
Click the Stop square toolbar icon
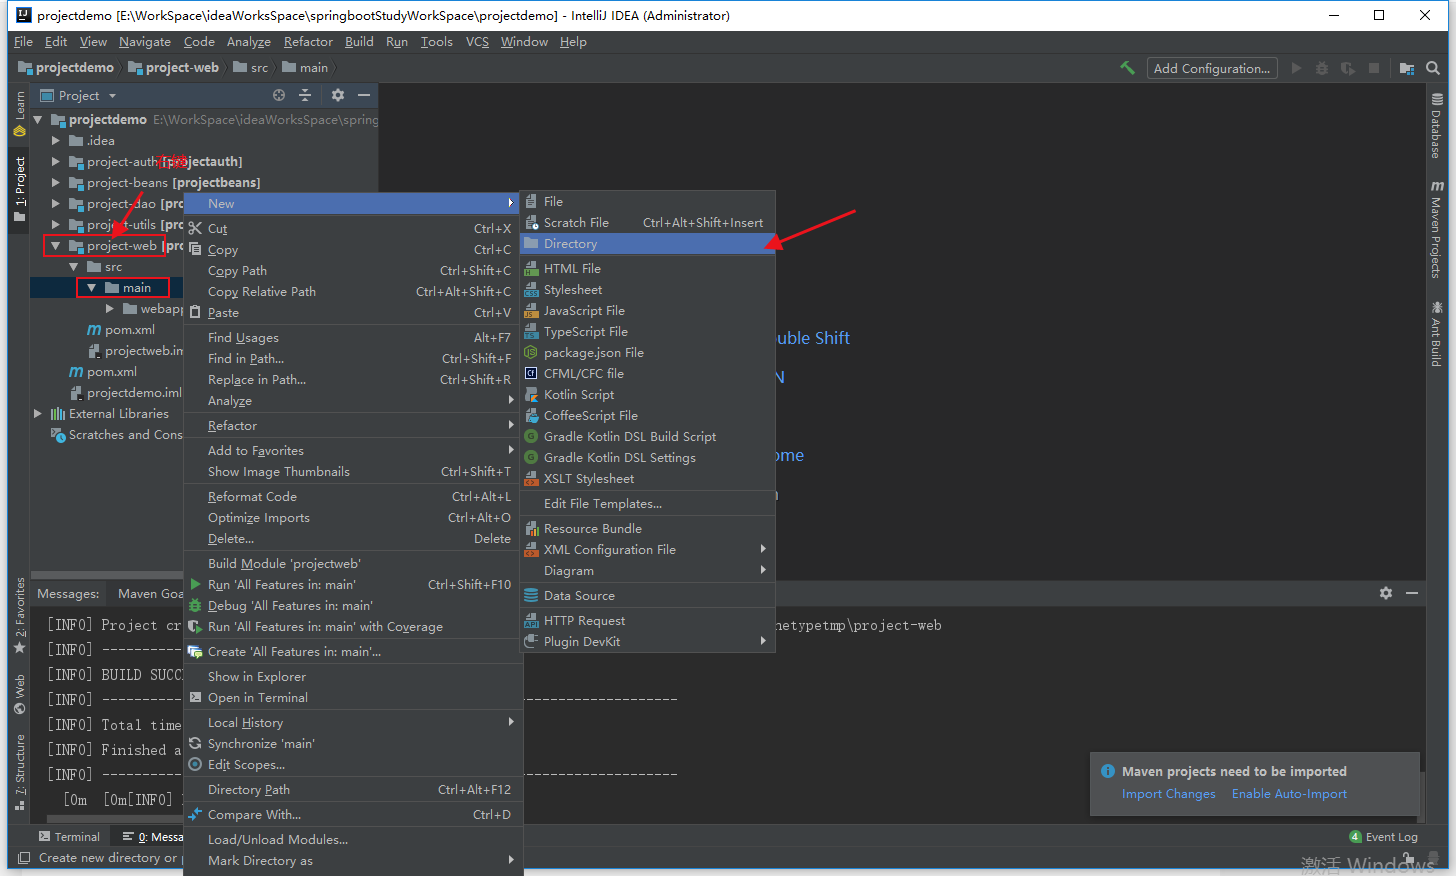click(1374, 68)
